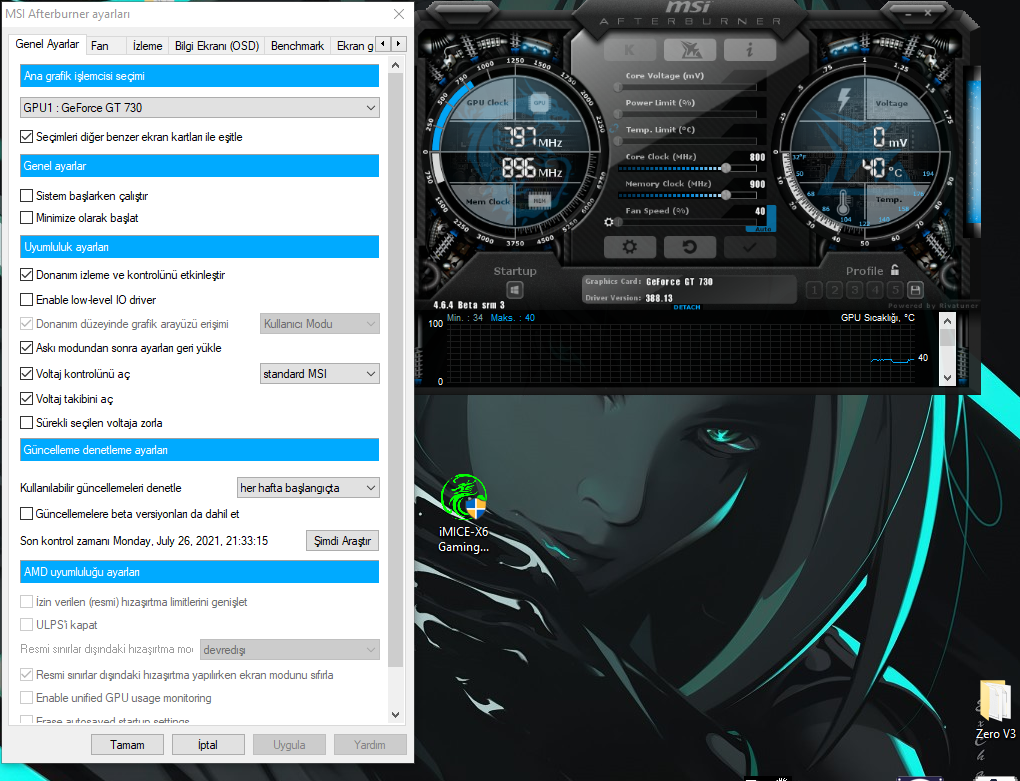1020x781 pixels.
Task: Click settings scrollbar down arrow
Action: click(x=396, y=714)
